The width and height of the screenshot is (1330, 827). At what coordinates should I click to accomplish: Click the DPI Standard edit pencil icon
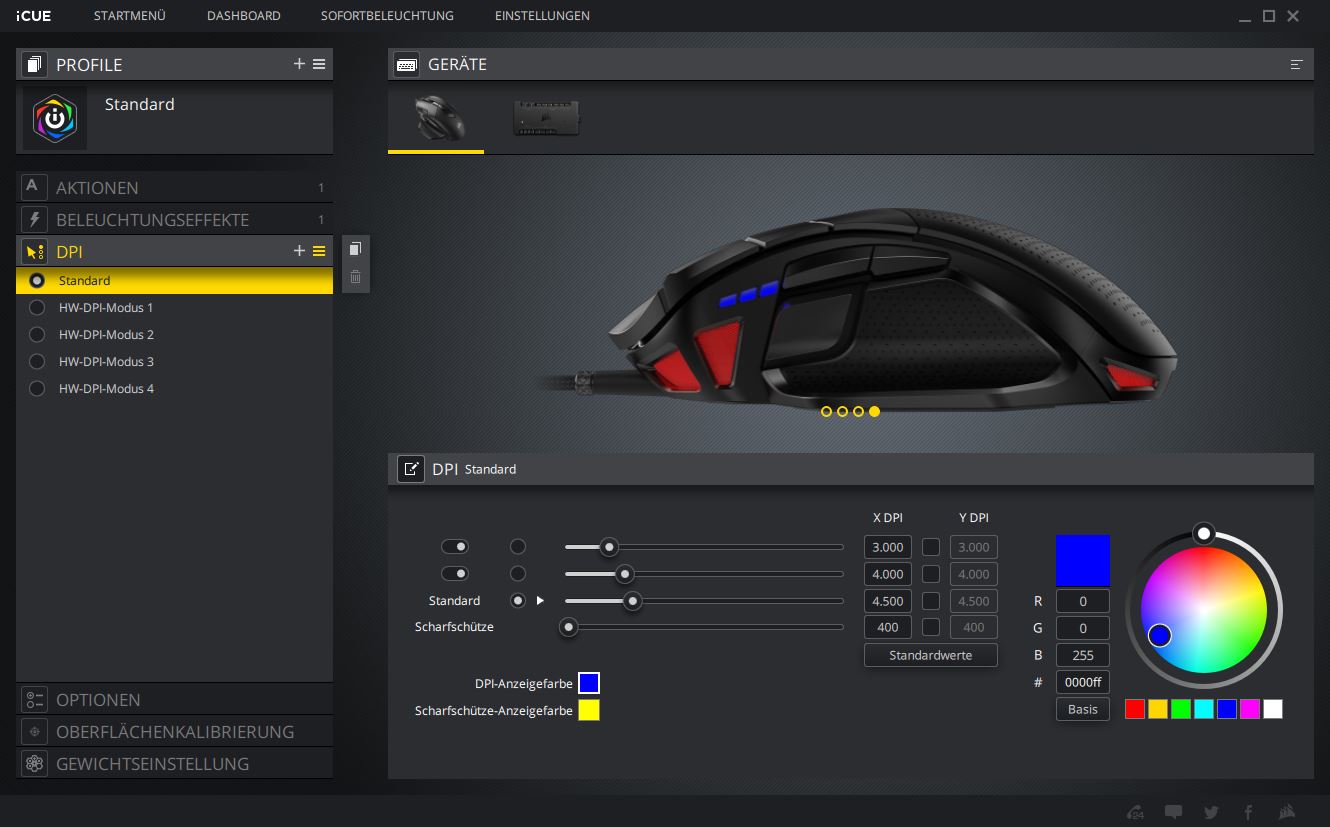410,469
